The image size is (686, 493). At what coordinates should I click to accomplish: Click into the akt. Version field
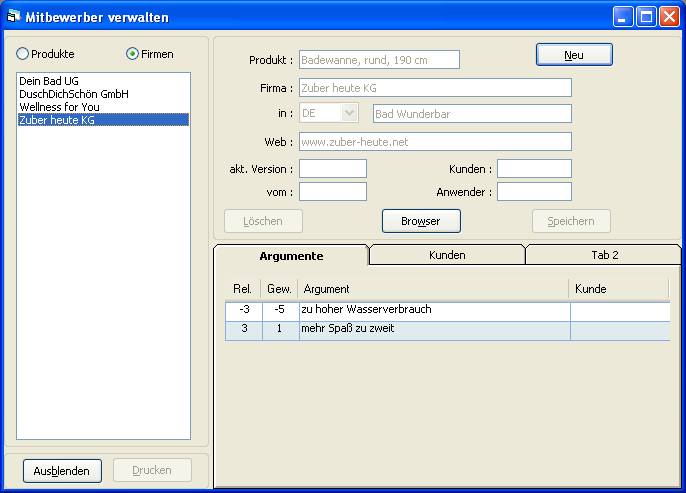(x=332, y=169)
